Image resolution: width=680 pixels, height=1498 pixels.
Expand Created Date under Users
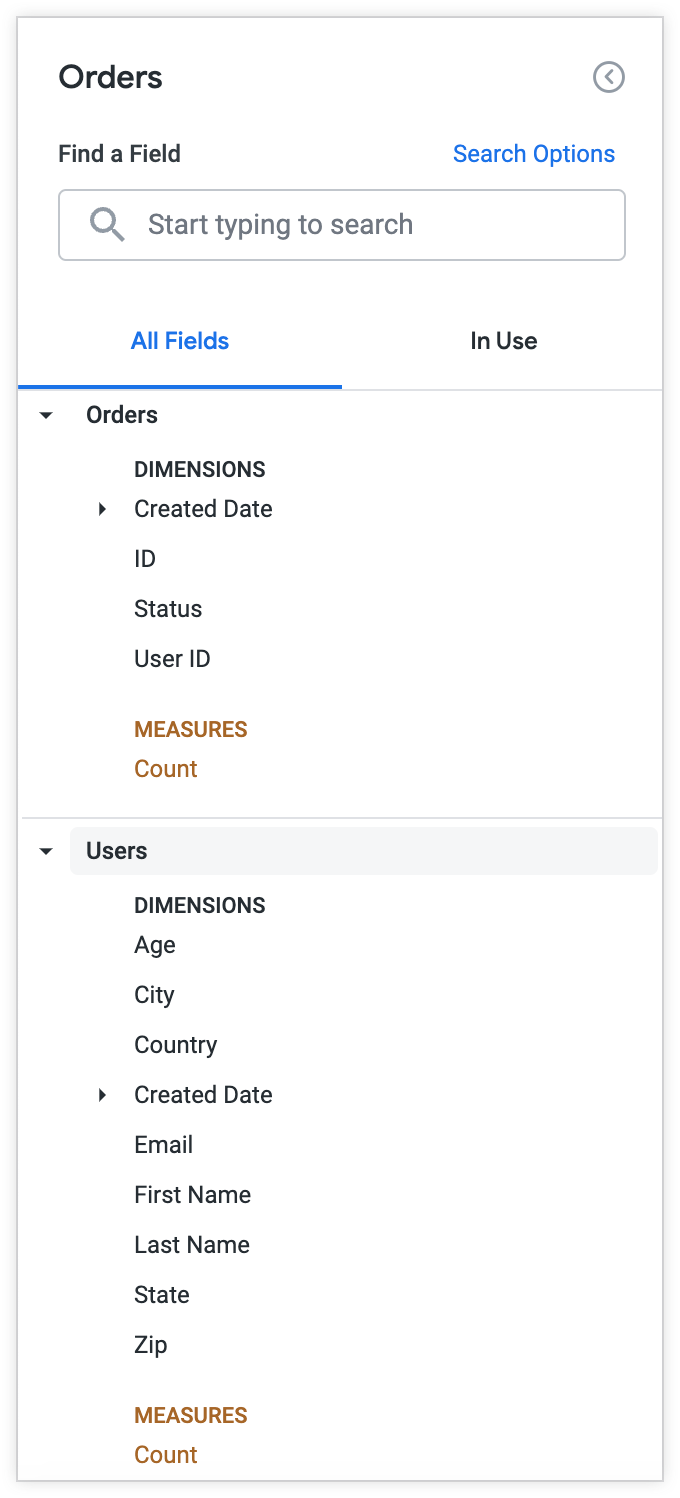101,1095
